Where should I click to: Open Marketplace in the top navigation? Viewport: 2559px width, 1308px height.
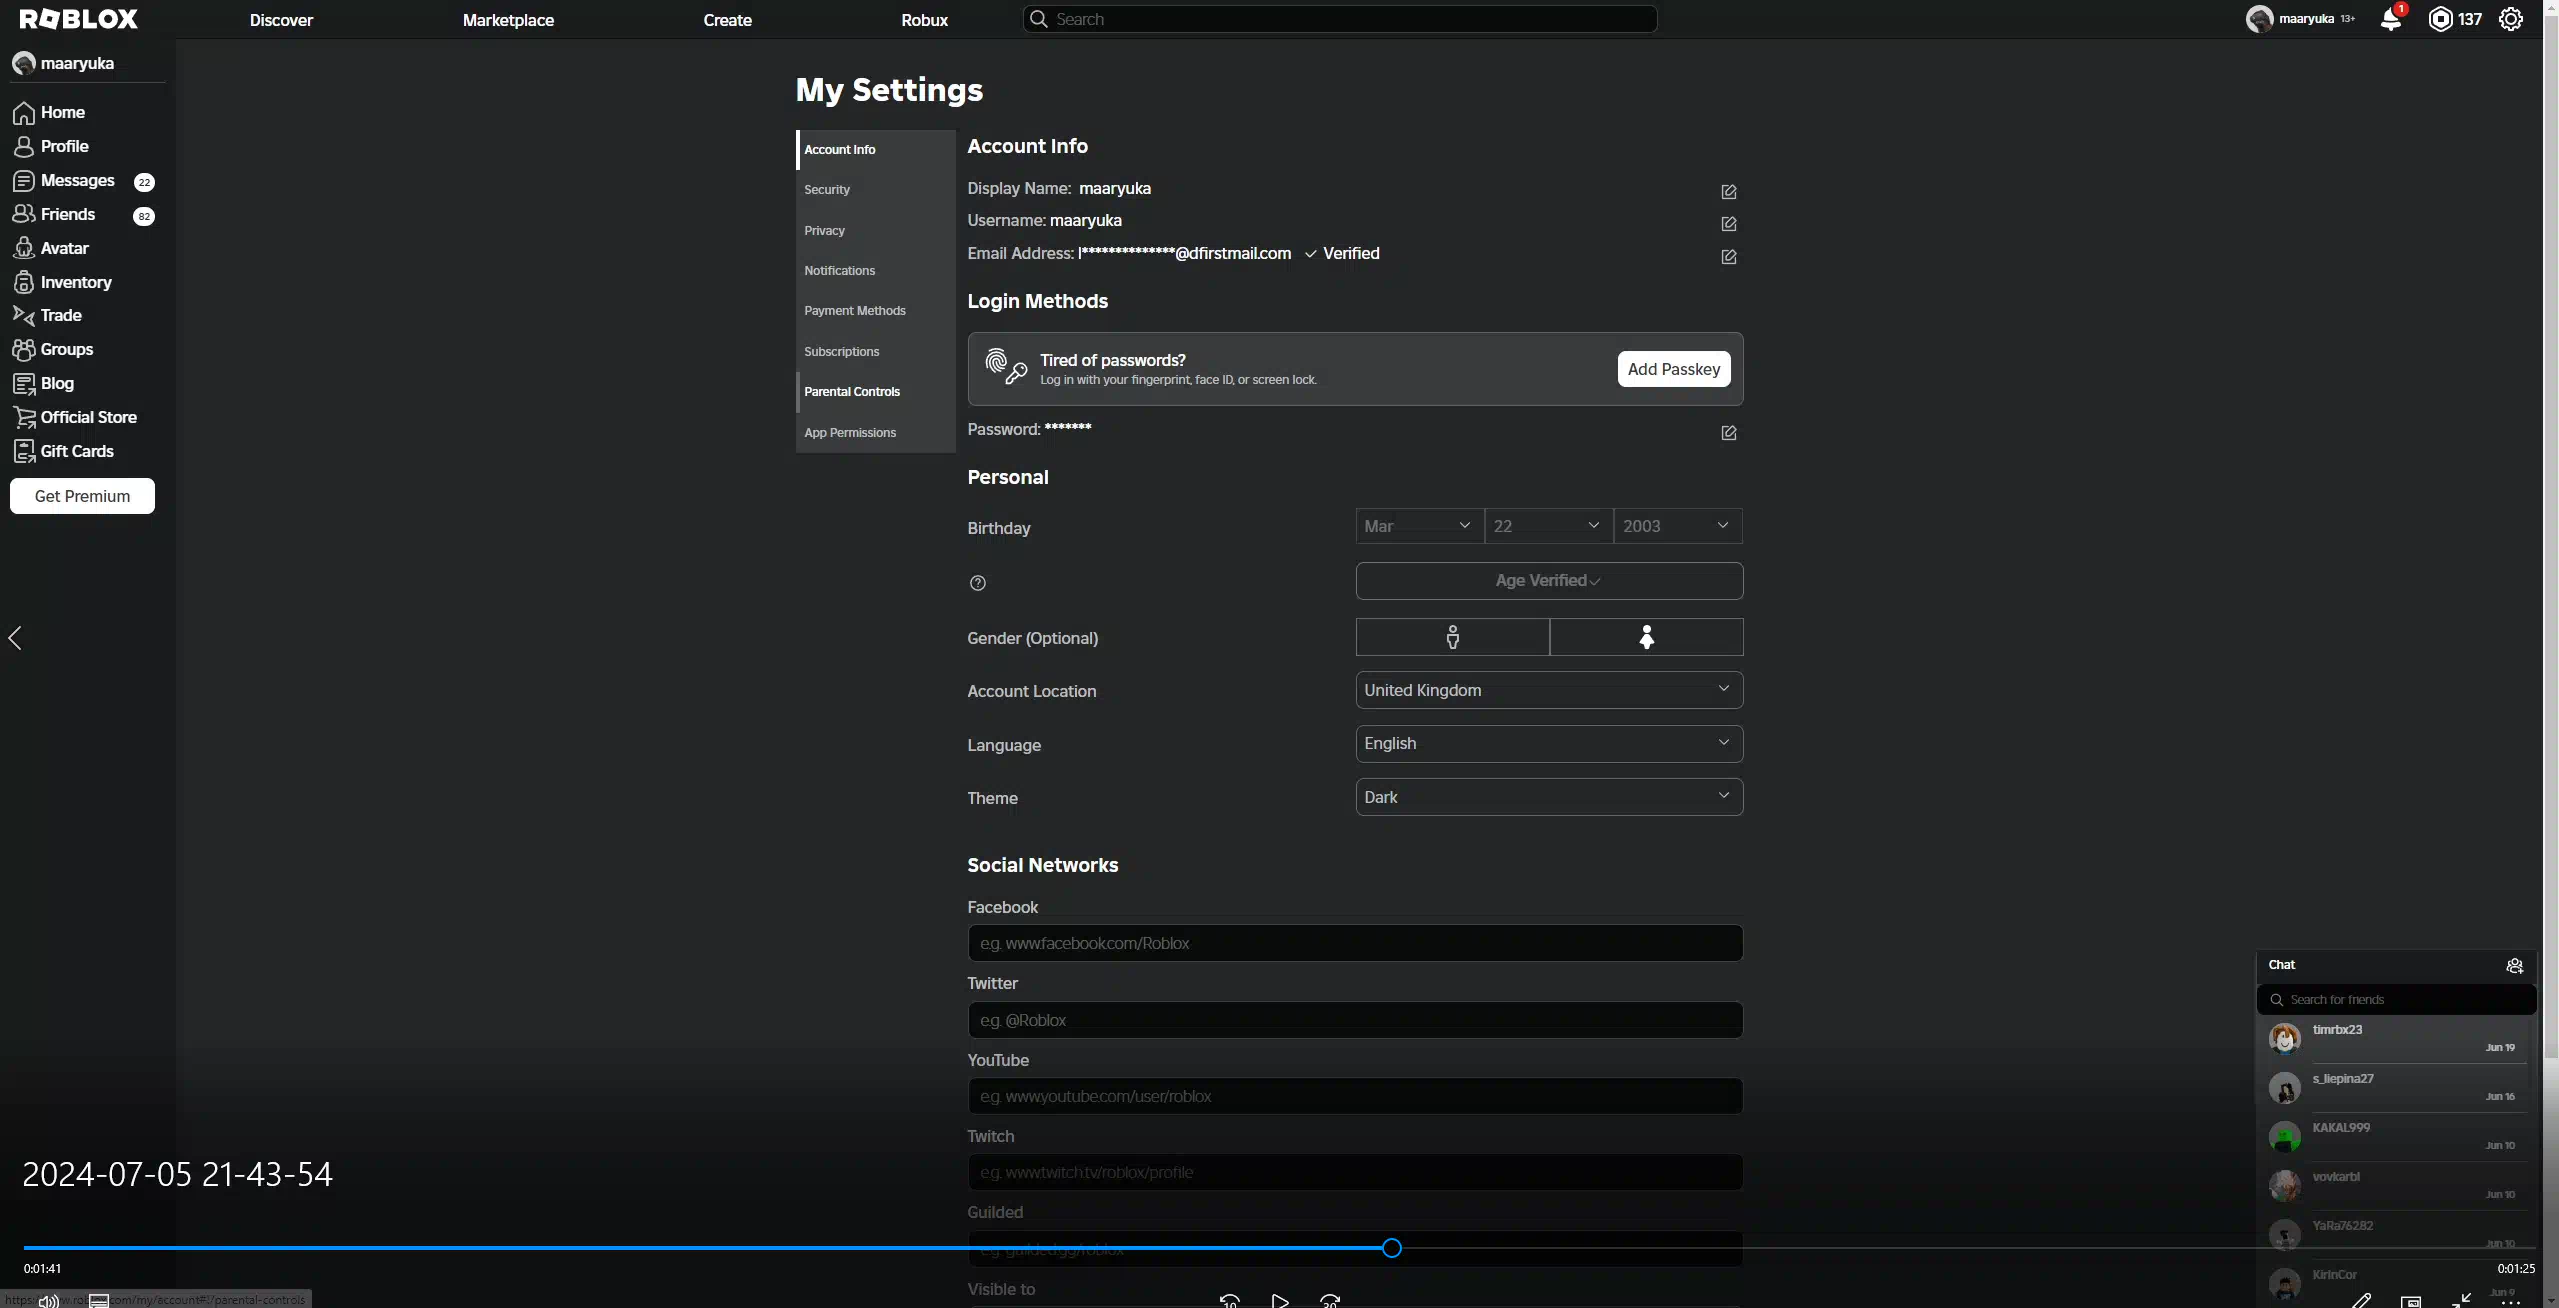[508, 20]
